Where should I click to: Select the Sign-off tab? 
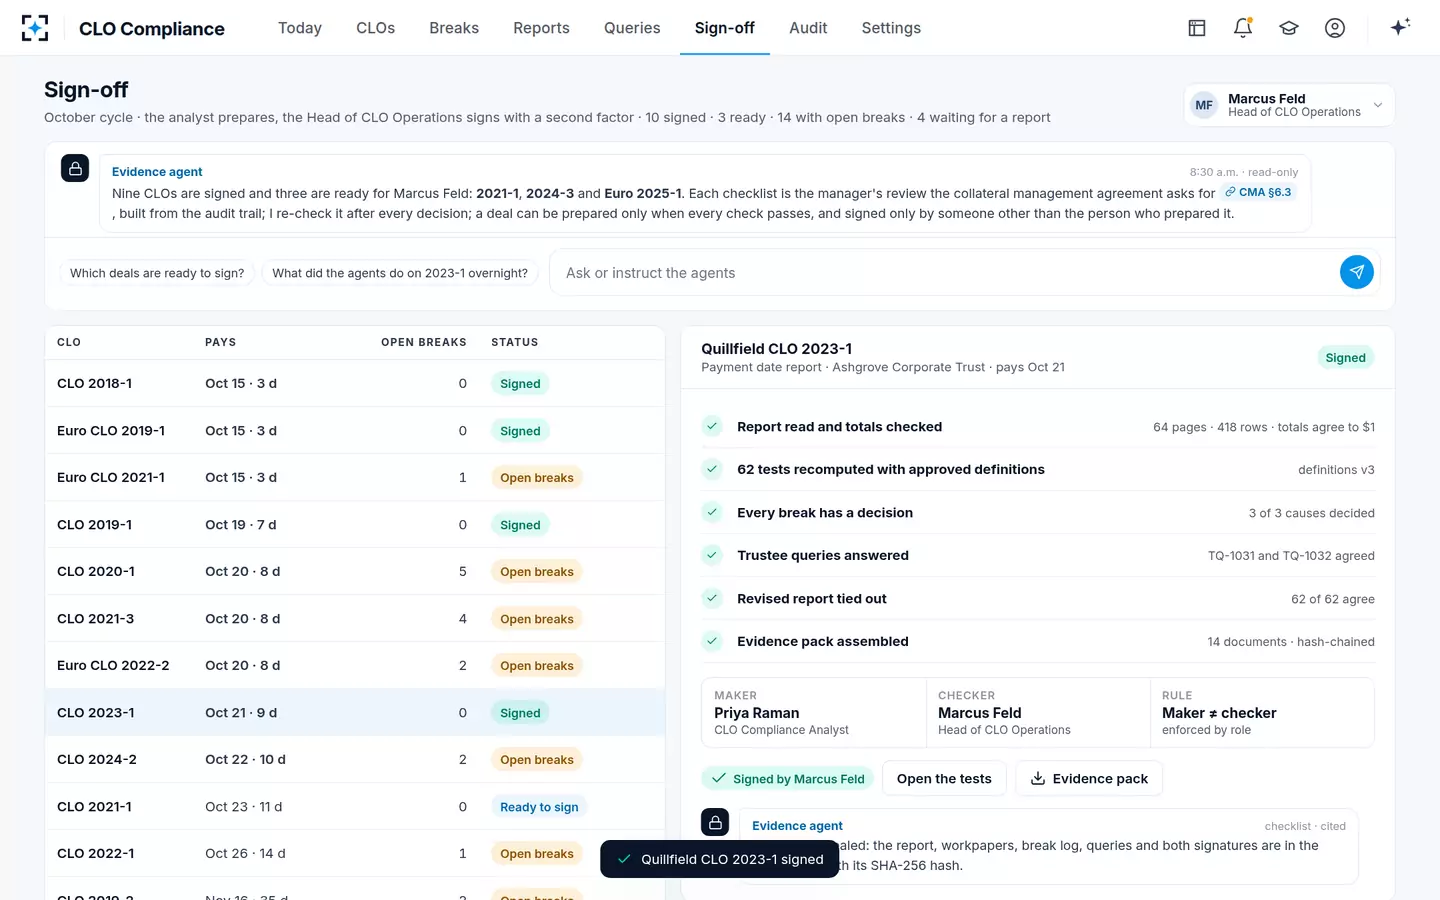pyautogui.click(x=725, y=28)
